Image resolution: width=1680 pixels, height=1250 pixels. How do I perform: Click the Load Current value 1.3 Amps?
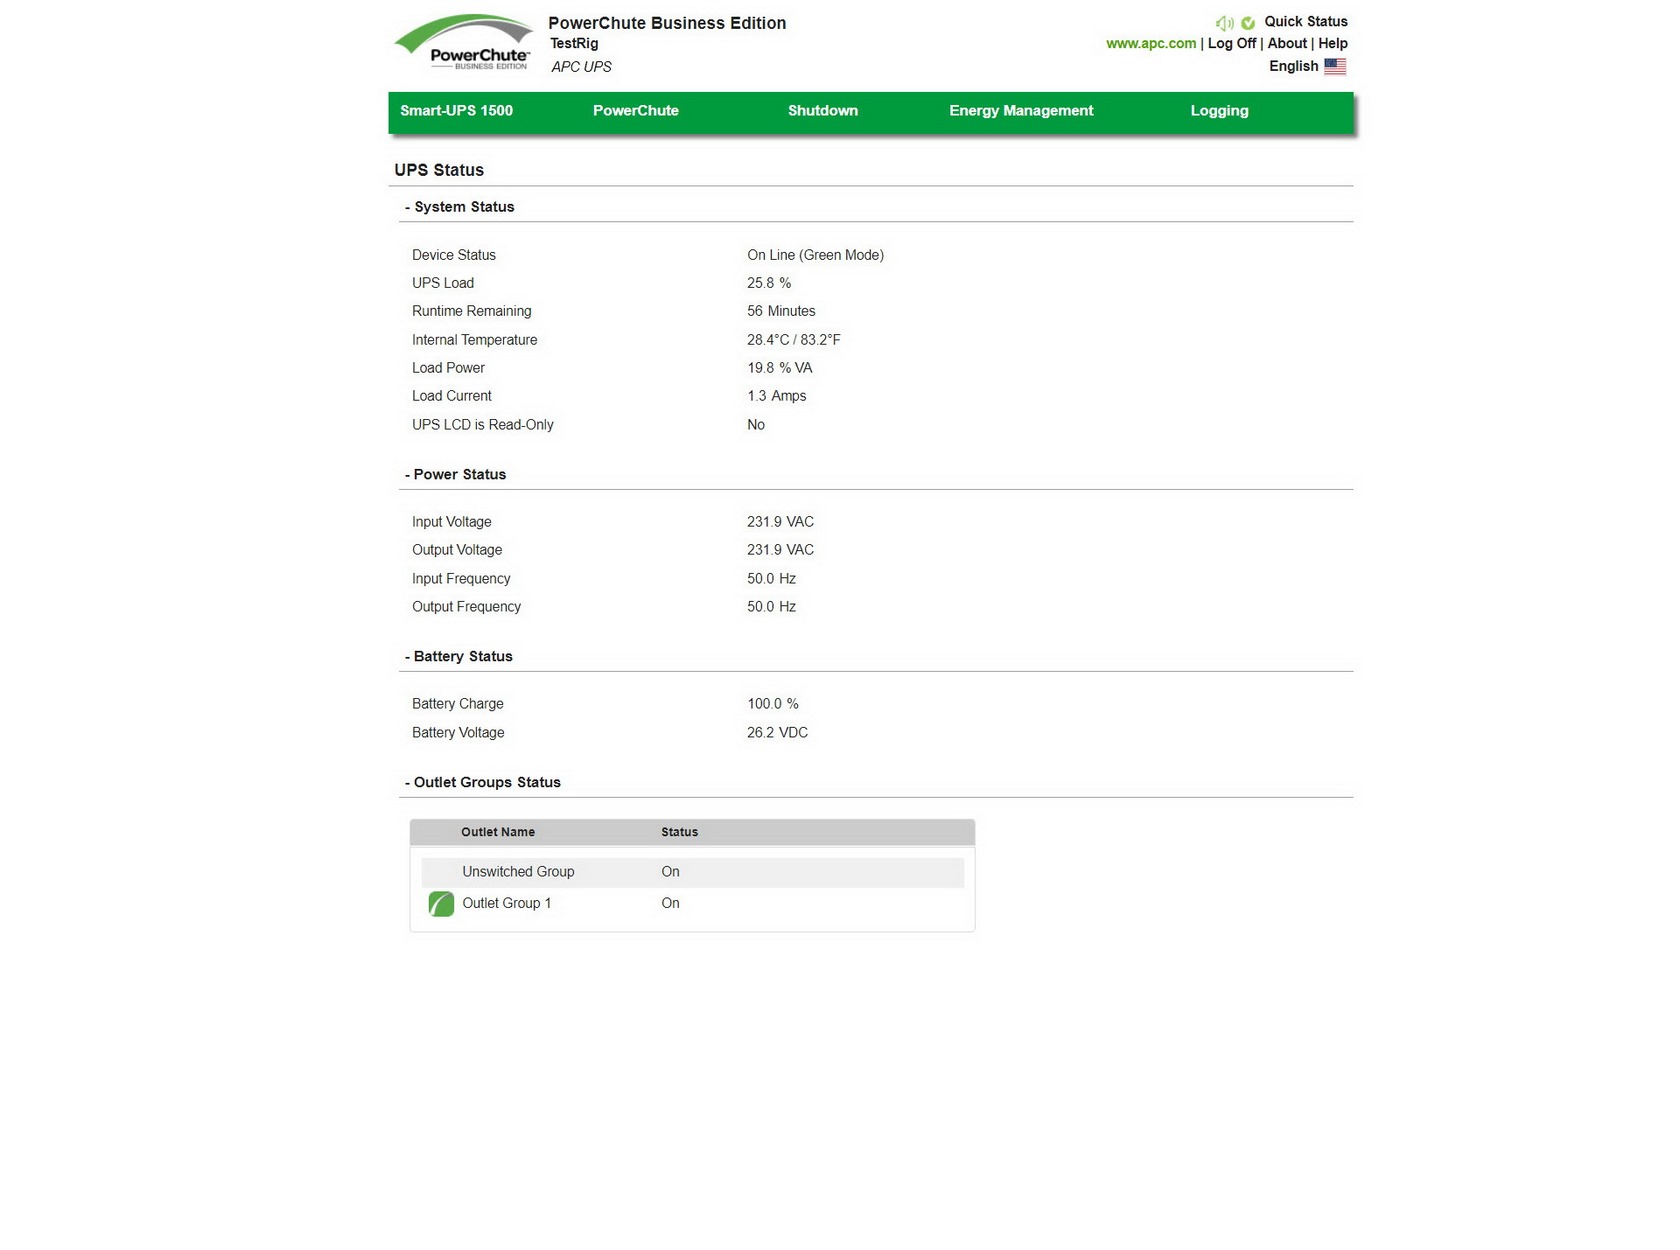coord(776,396)
